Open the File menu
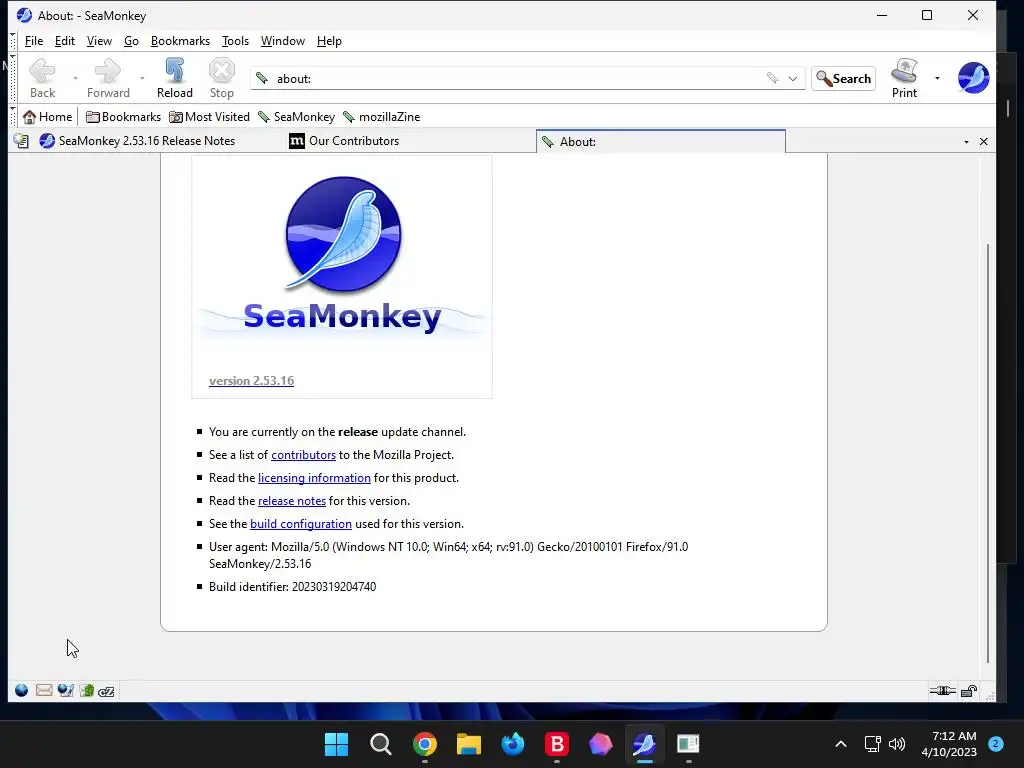 (x=34, y=41)
